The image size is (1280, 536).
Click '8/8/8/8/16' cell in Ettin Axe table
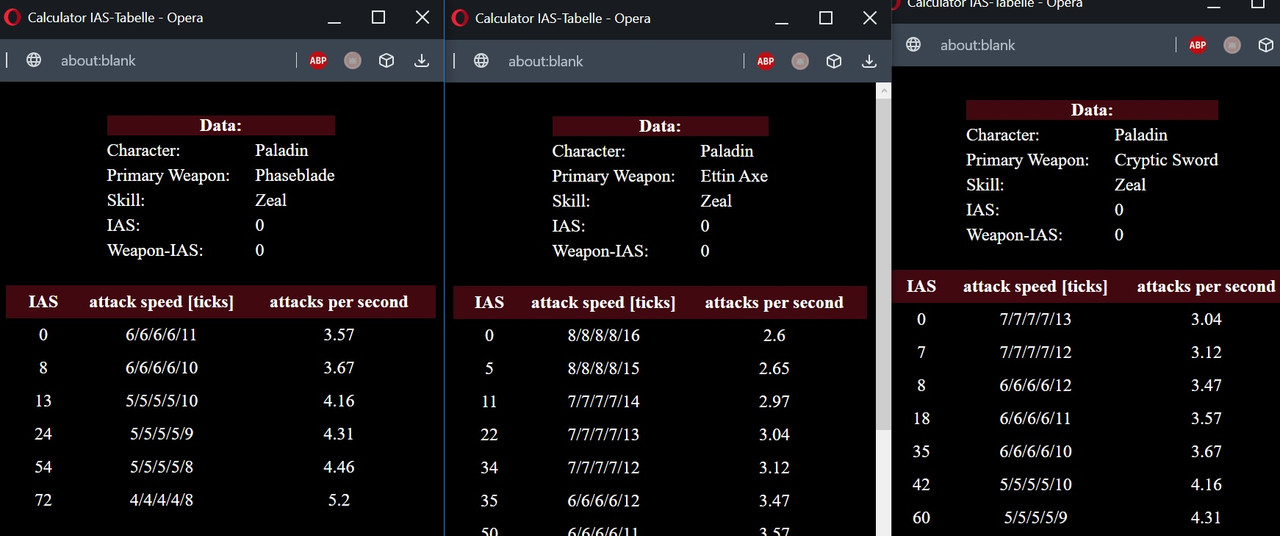603,336
